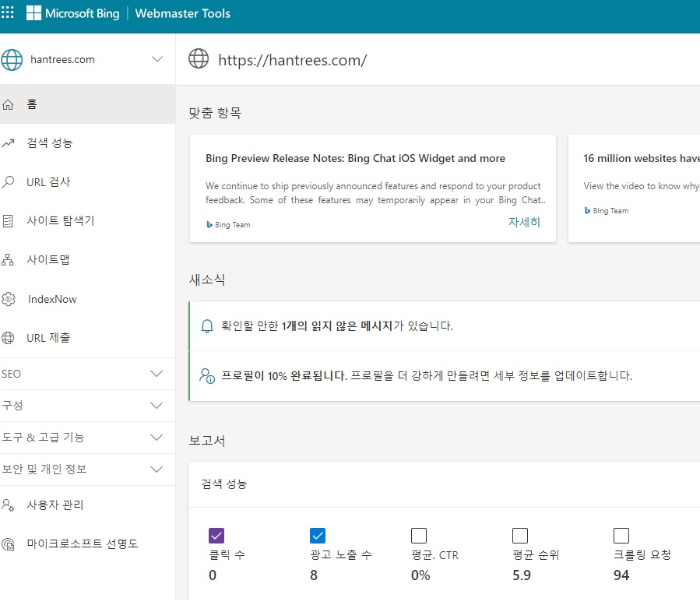
Task: Click the Bing Team logo on 16 million card
Action: pos(588,210)
